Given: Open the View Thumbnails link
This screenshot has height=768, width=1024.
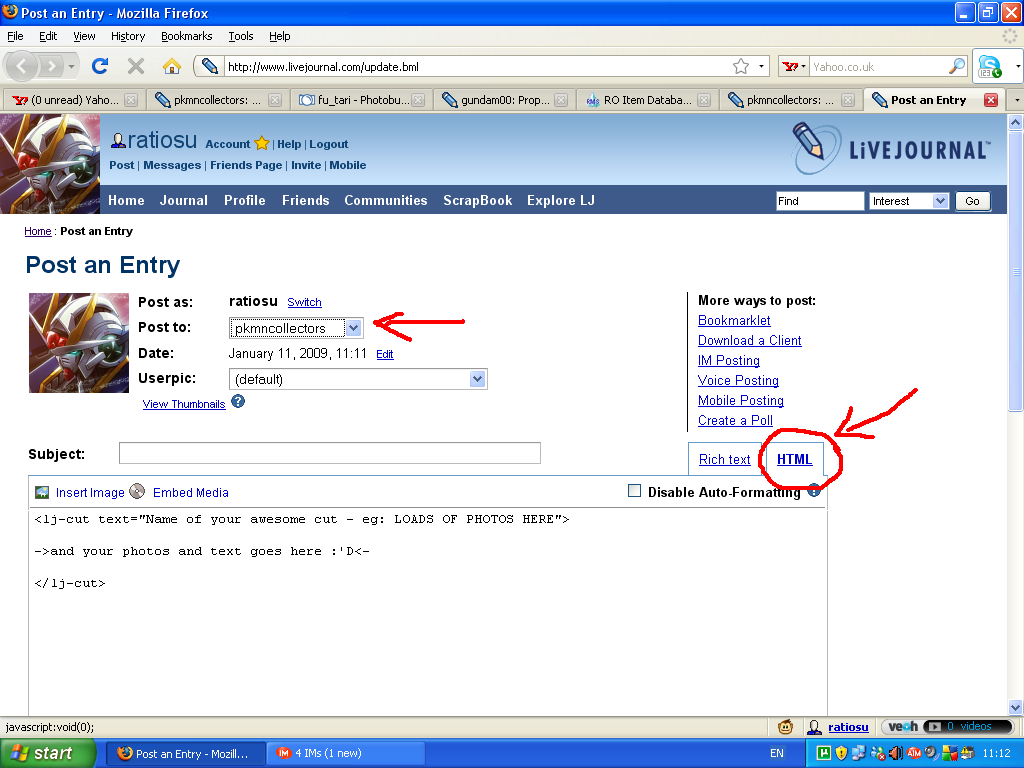Looking at the screenshot, I should tap(184, 404).
